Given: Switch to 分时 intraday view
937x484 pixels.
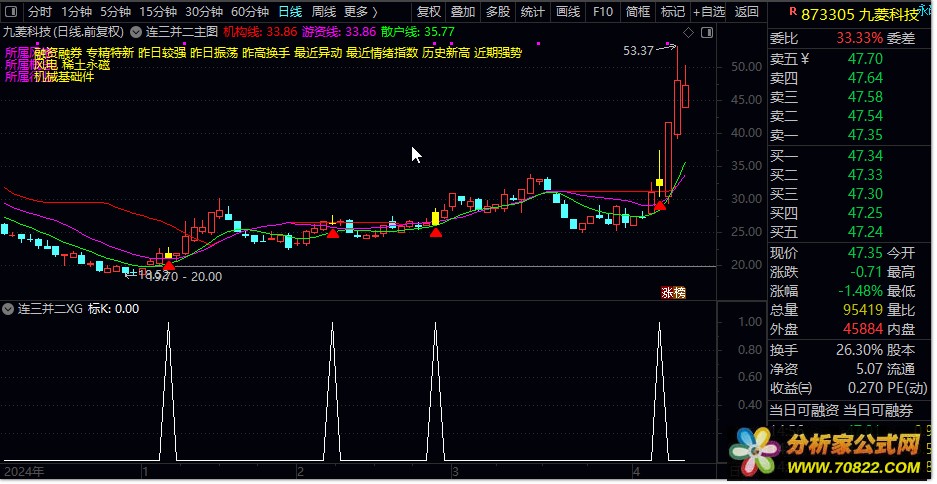Looking at the screenshot, I should click(x=40, y=11).
